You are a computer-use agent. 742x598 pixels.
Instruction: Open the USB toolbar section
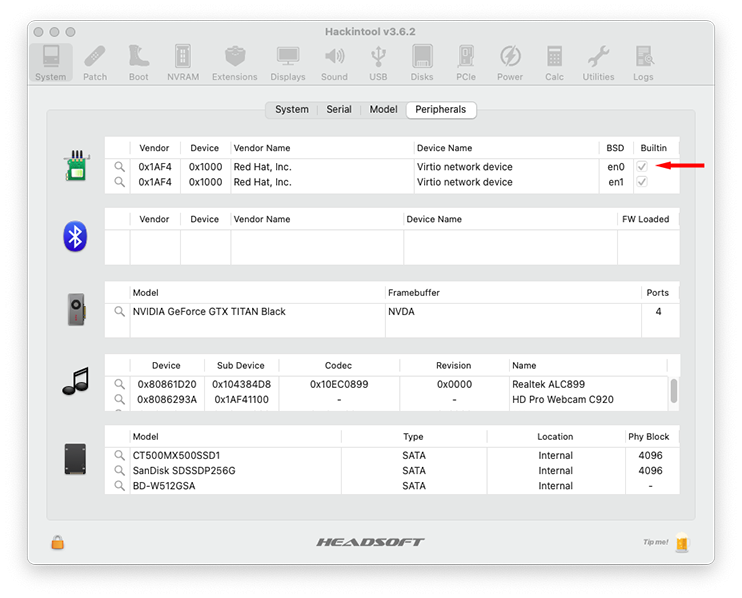tap(378, 63)
